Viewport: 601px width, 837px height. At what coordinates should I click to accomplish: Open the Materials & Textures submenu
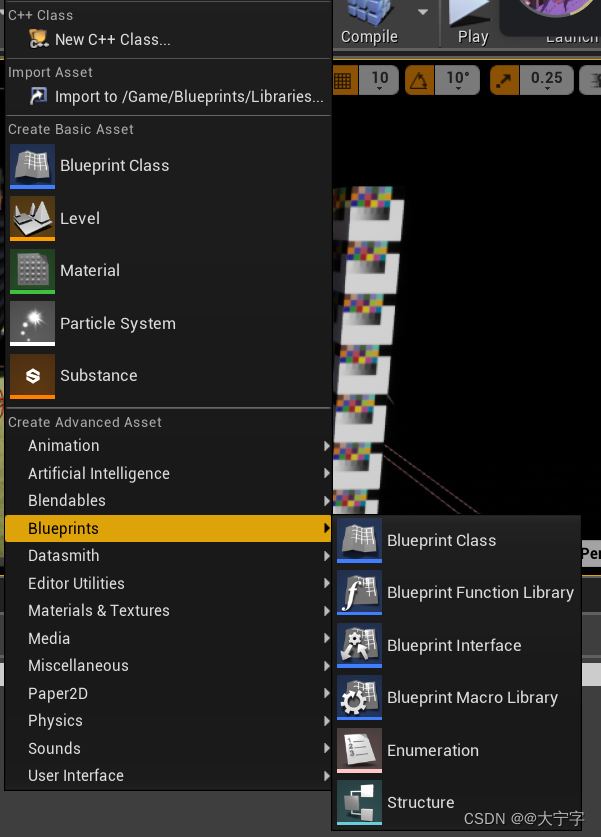pyautogui.click(x=168, y=611)
